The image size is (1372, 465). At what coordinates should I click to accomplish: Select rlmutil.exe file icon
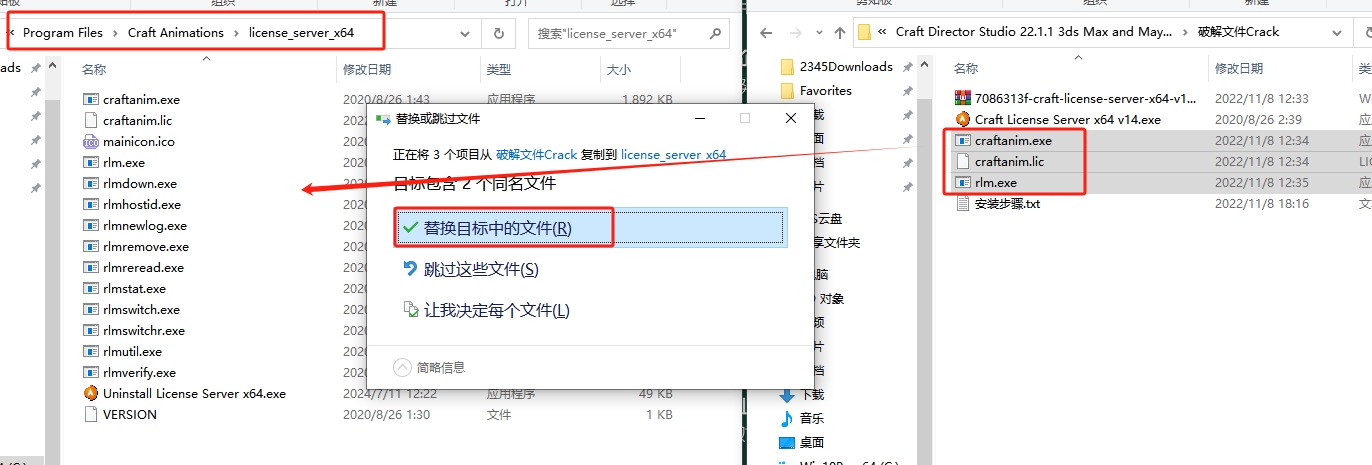coord(91,351)
